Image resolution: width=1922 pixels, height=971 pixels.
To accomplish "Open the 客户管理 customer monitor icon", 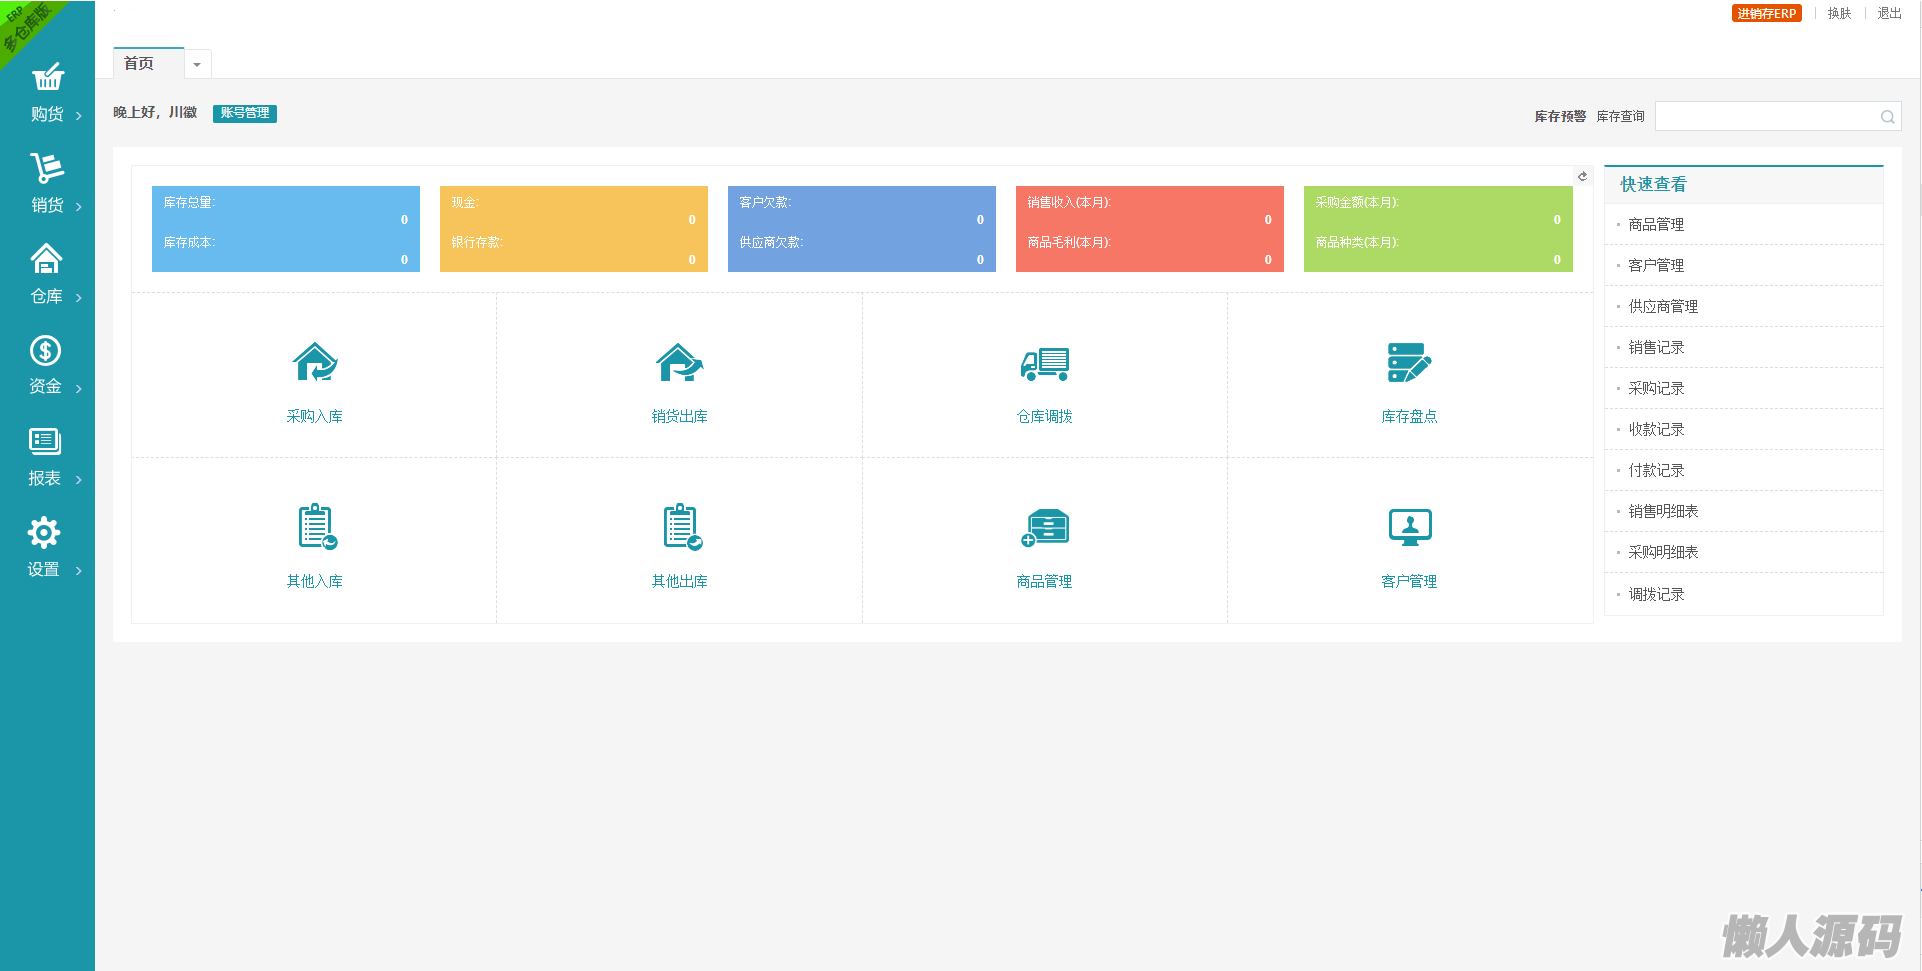I will point(1409,527).
